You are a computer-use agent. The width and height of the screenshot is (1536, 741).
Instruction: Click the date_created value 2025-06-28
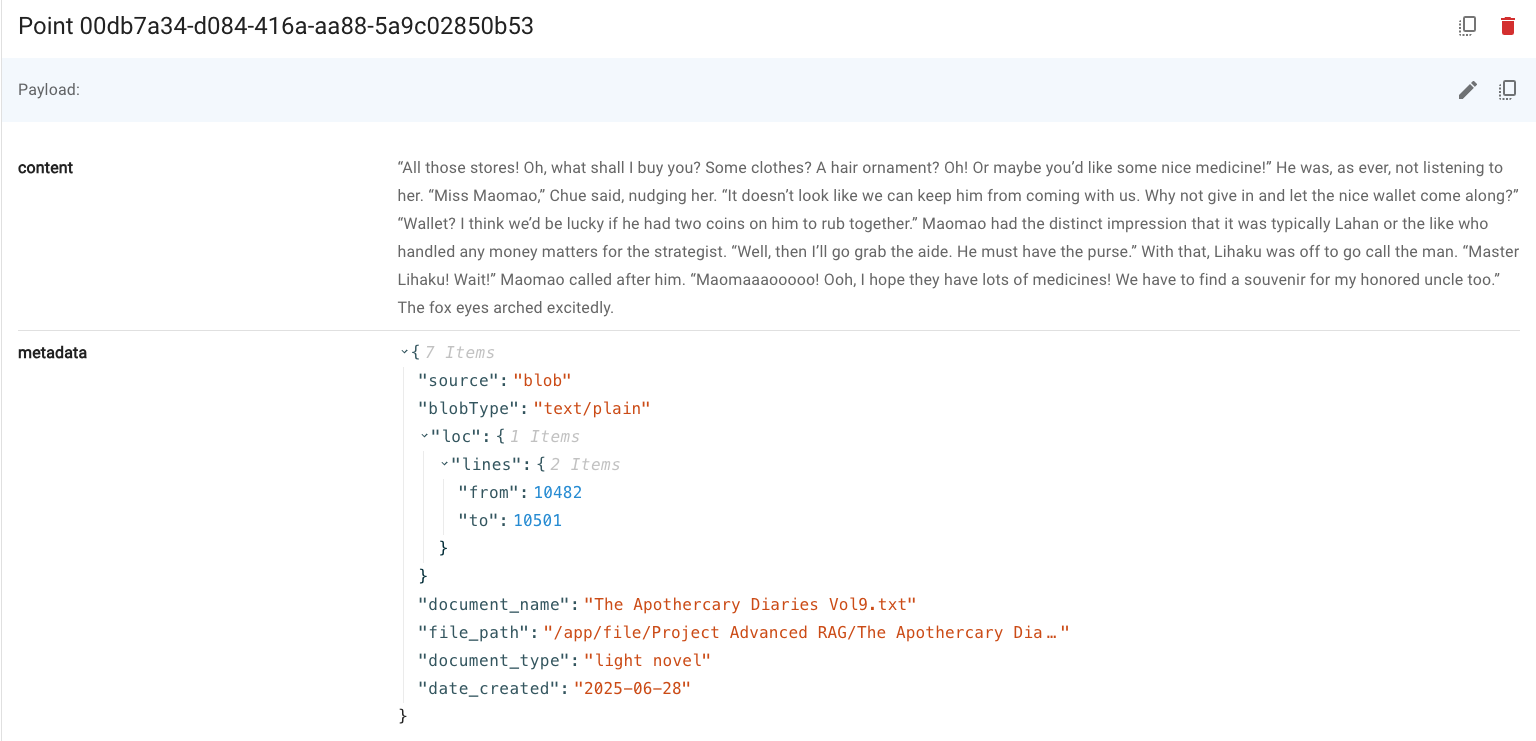[632, 688]
